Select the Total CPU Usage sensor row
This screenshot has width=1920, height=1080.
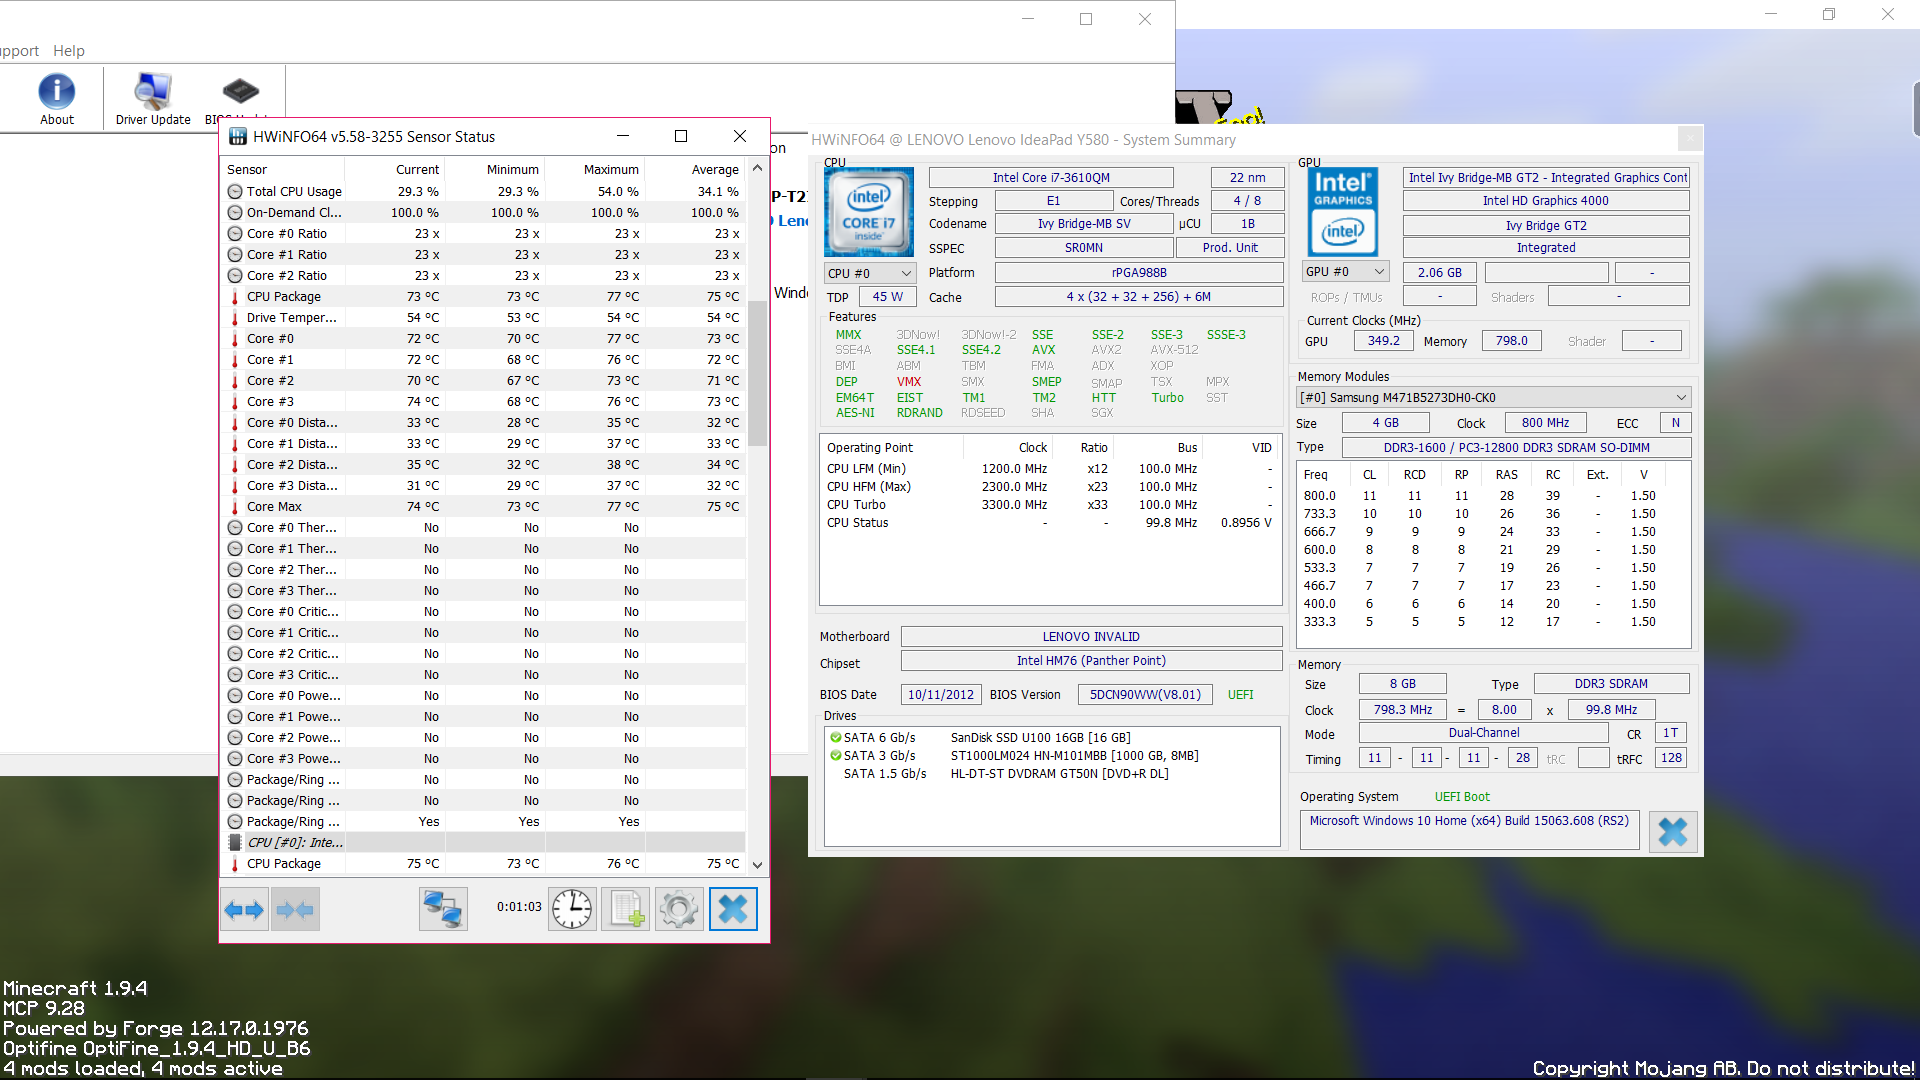294,192
